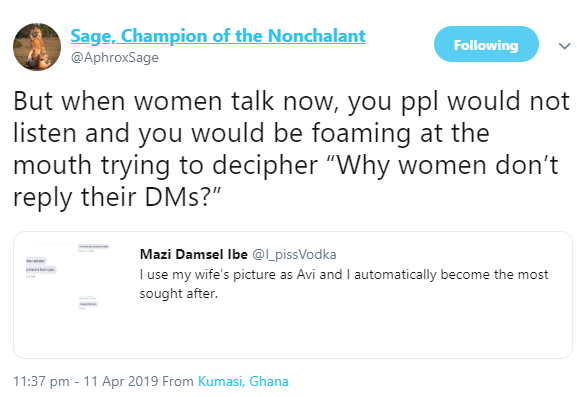Click the top grey chat bubble in the thumbnail

point(94,247)
